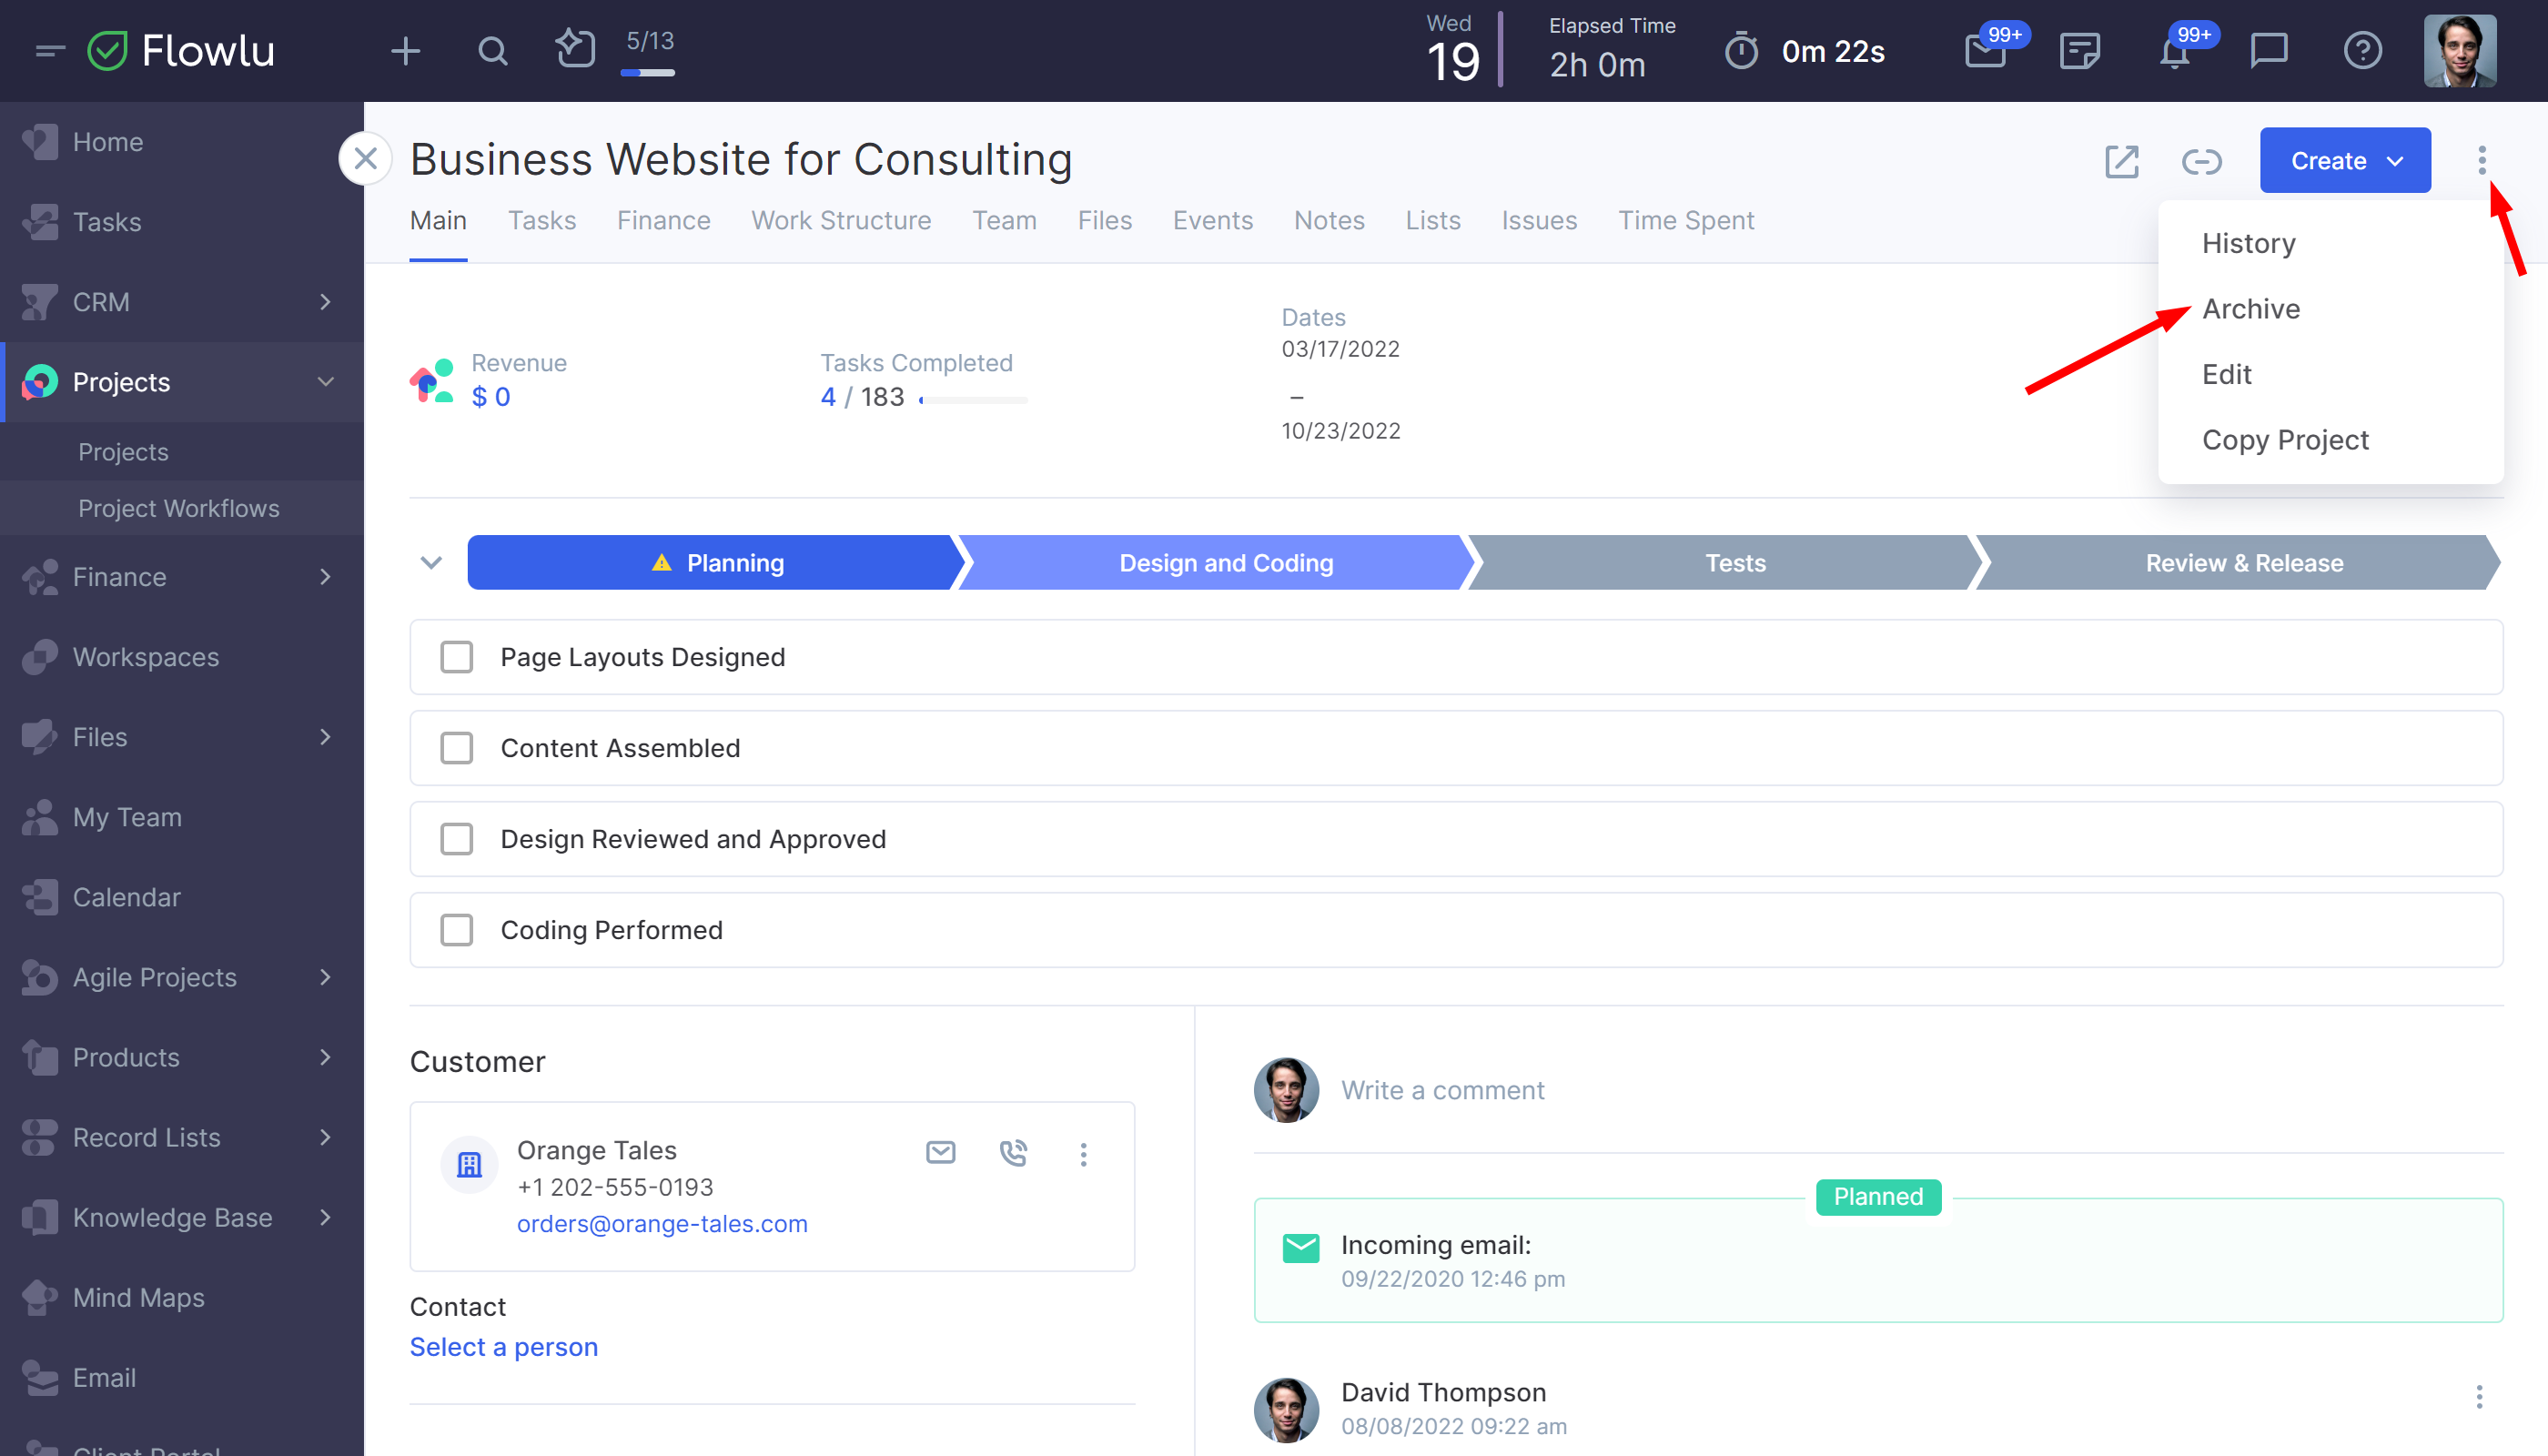Open My Team in the sidebar
2548x1456 pixels.
point(182,817)
